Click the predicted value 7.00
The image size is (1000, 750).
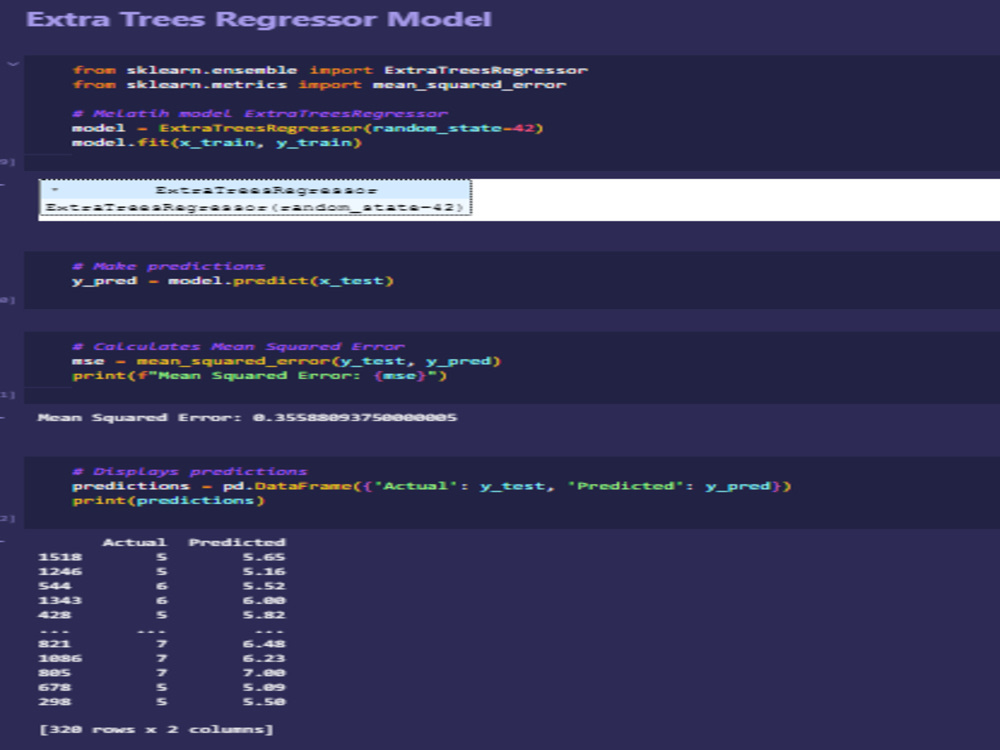264,673
